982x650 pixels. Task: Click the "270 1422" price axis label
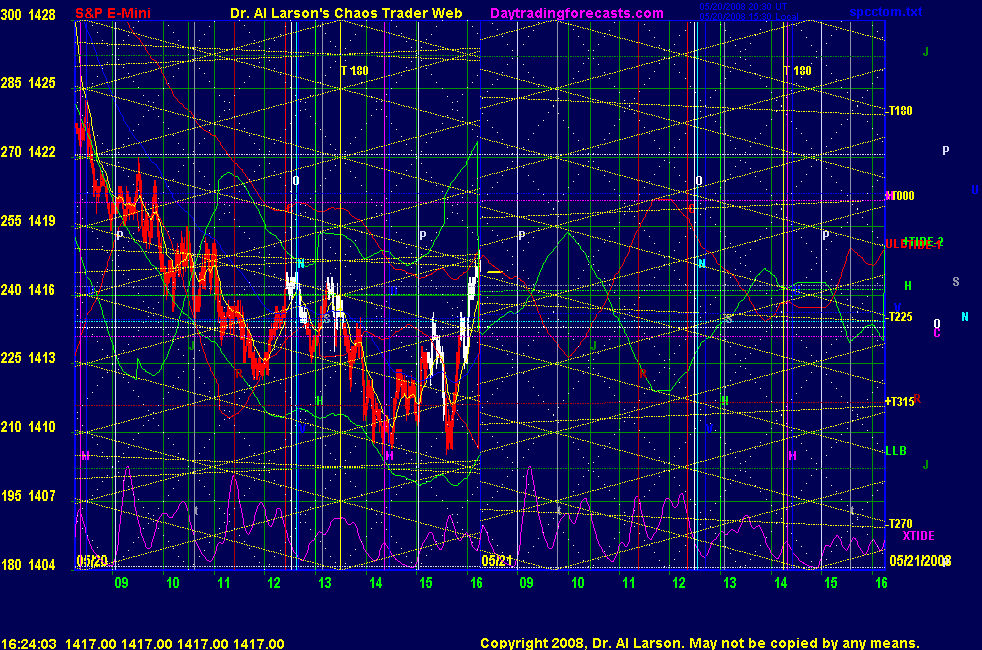(x=28, y=152)
